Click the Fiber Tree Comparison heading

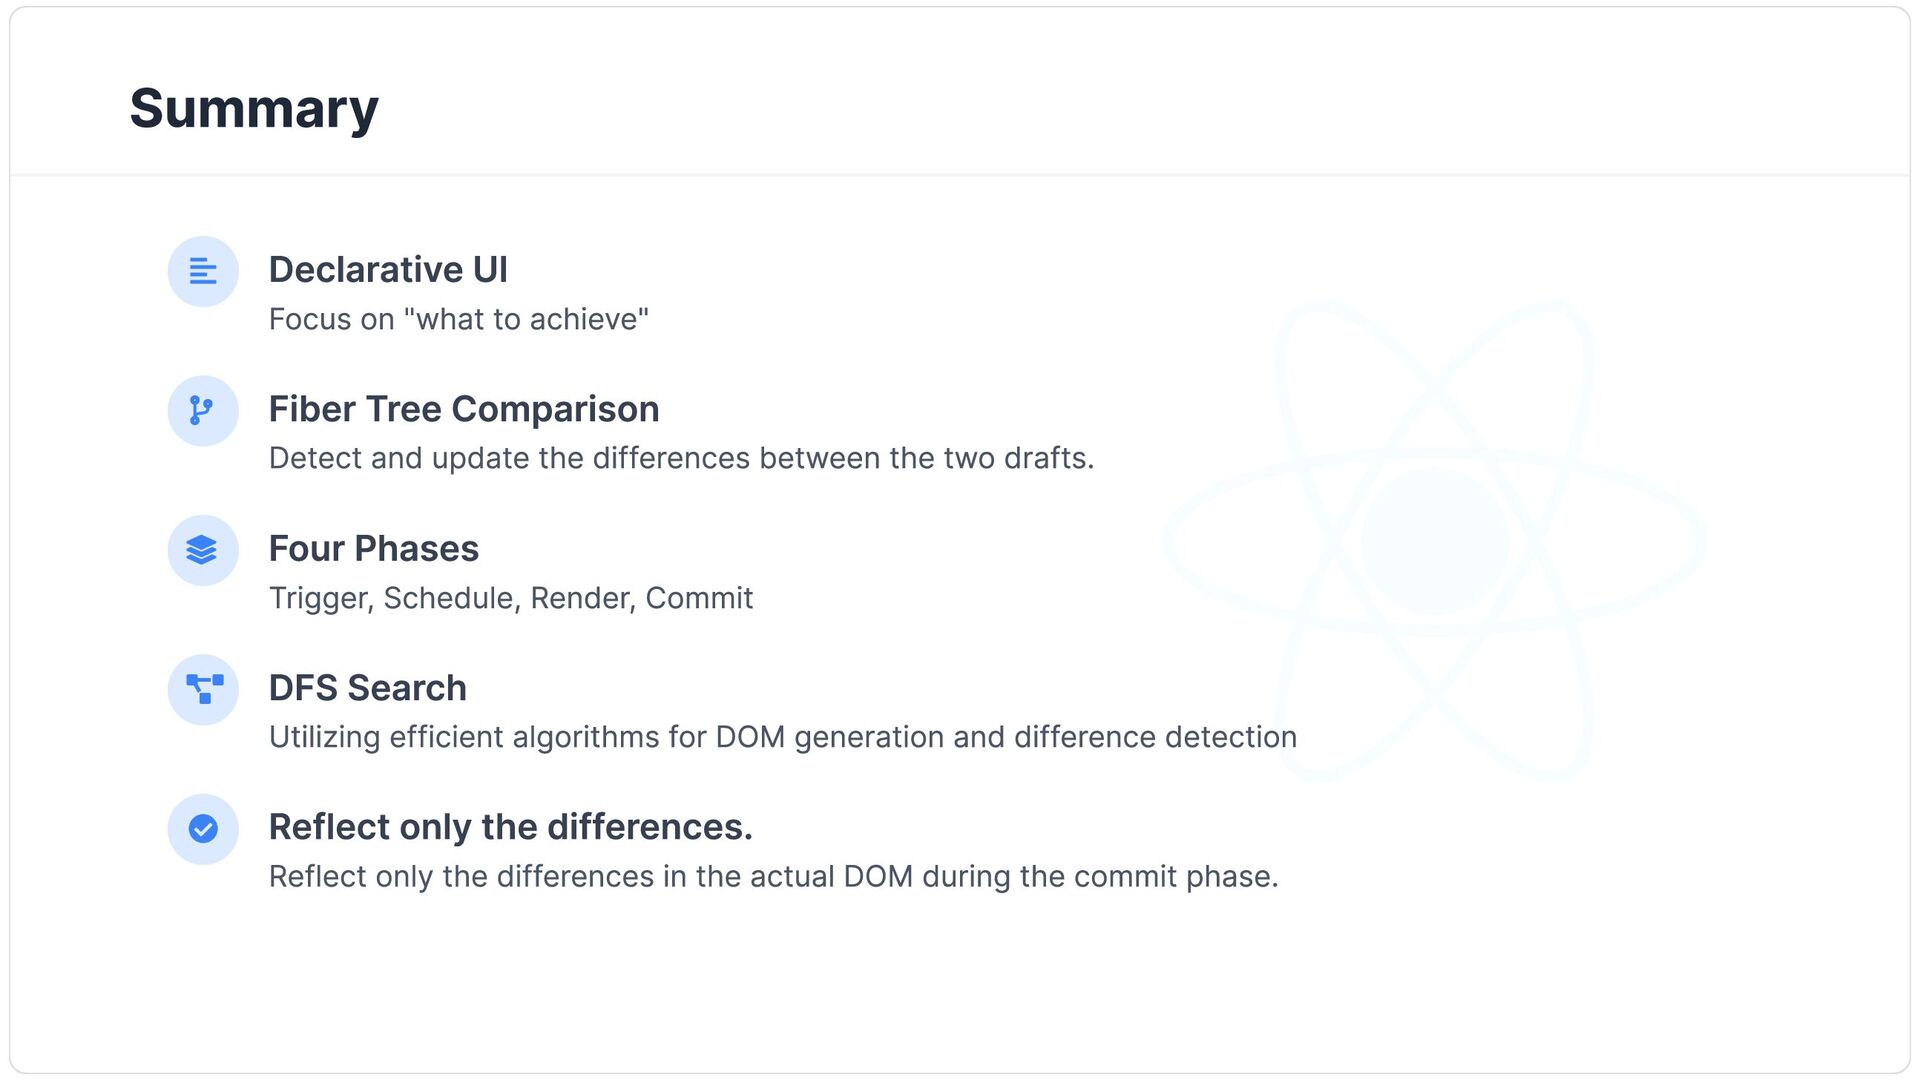464,409
